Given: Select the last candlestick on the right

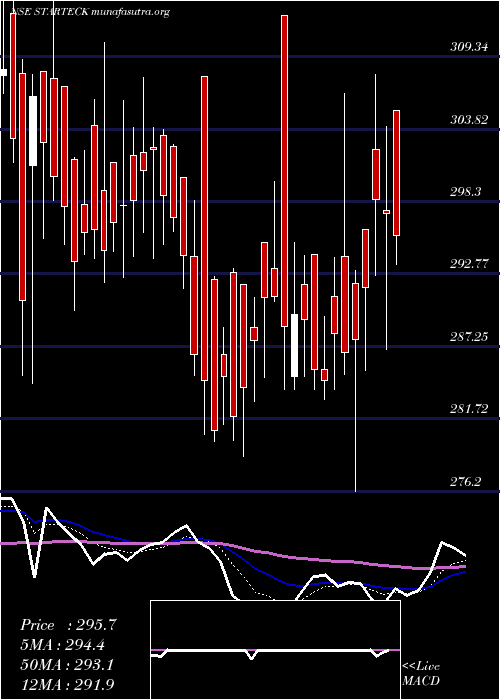Looking at the screenshot, I should point(396,173).
